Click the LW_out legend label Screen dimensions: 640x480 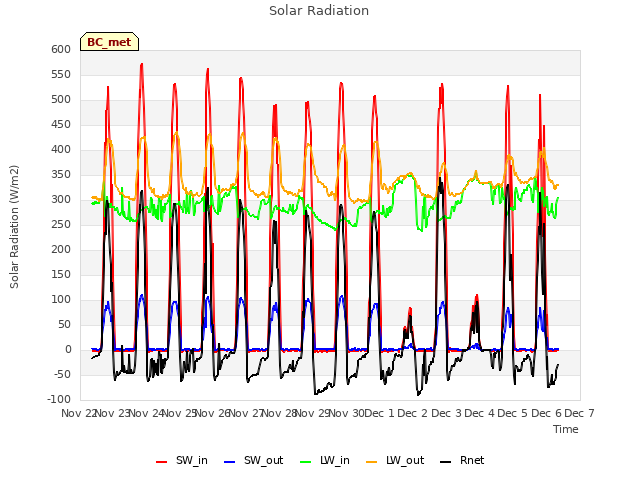405,460
